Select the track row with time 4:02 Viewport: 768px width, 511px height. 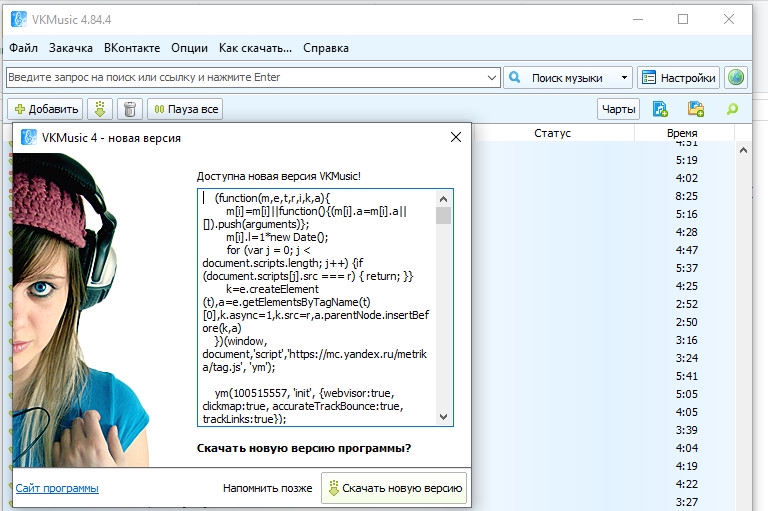(x=603, y=178)
